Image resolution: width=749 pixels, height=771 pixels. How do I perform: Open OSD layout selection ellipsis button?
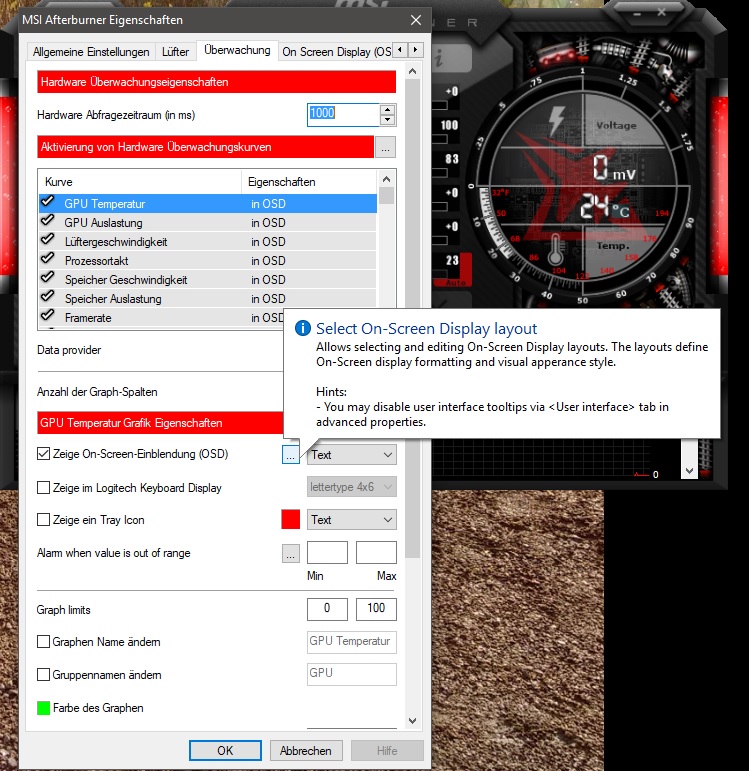(x=291, y=454)
